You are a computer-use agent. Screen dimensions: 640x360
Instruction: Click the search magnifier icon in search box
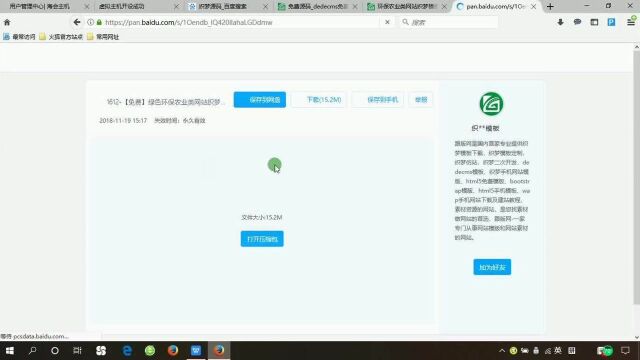click(405, 22)
